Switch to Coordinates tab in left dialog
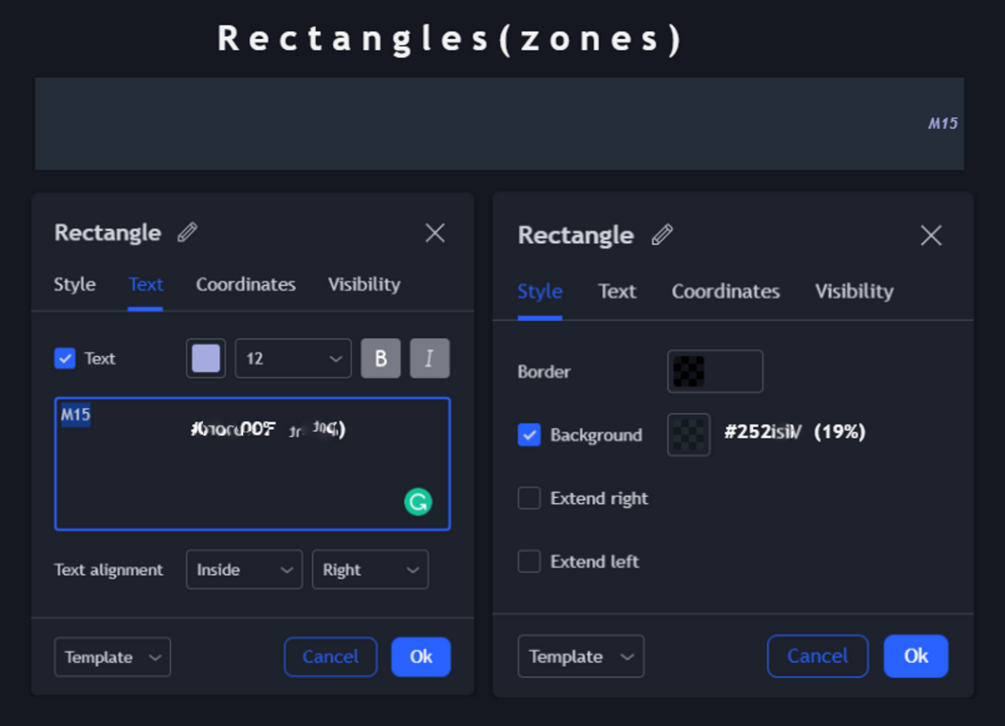 (x=246, y=284)
